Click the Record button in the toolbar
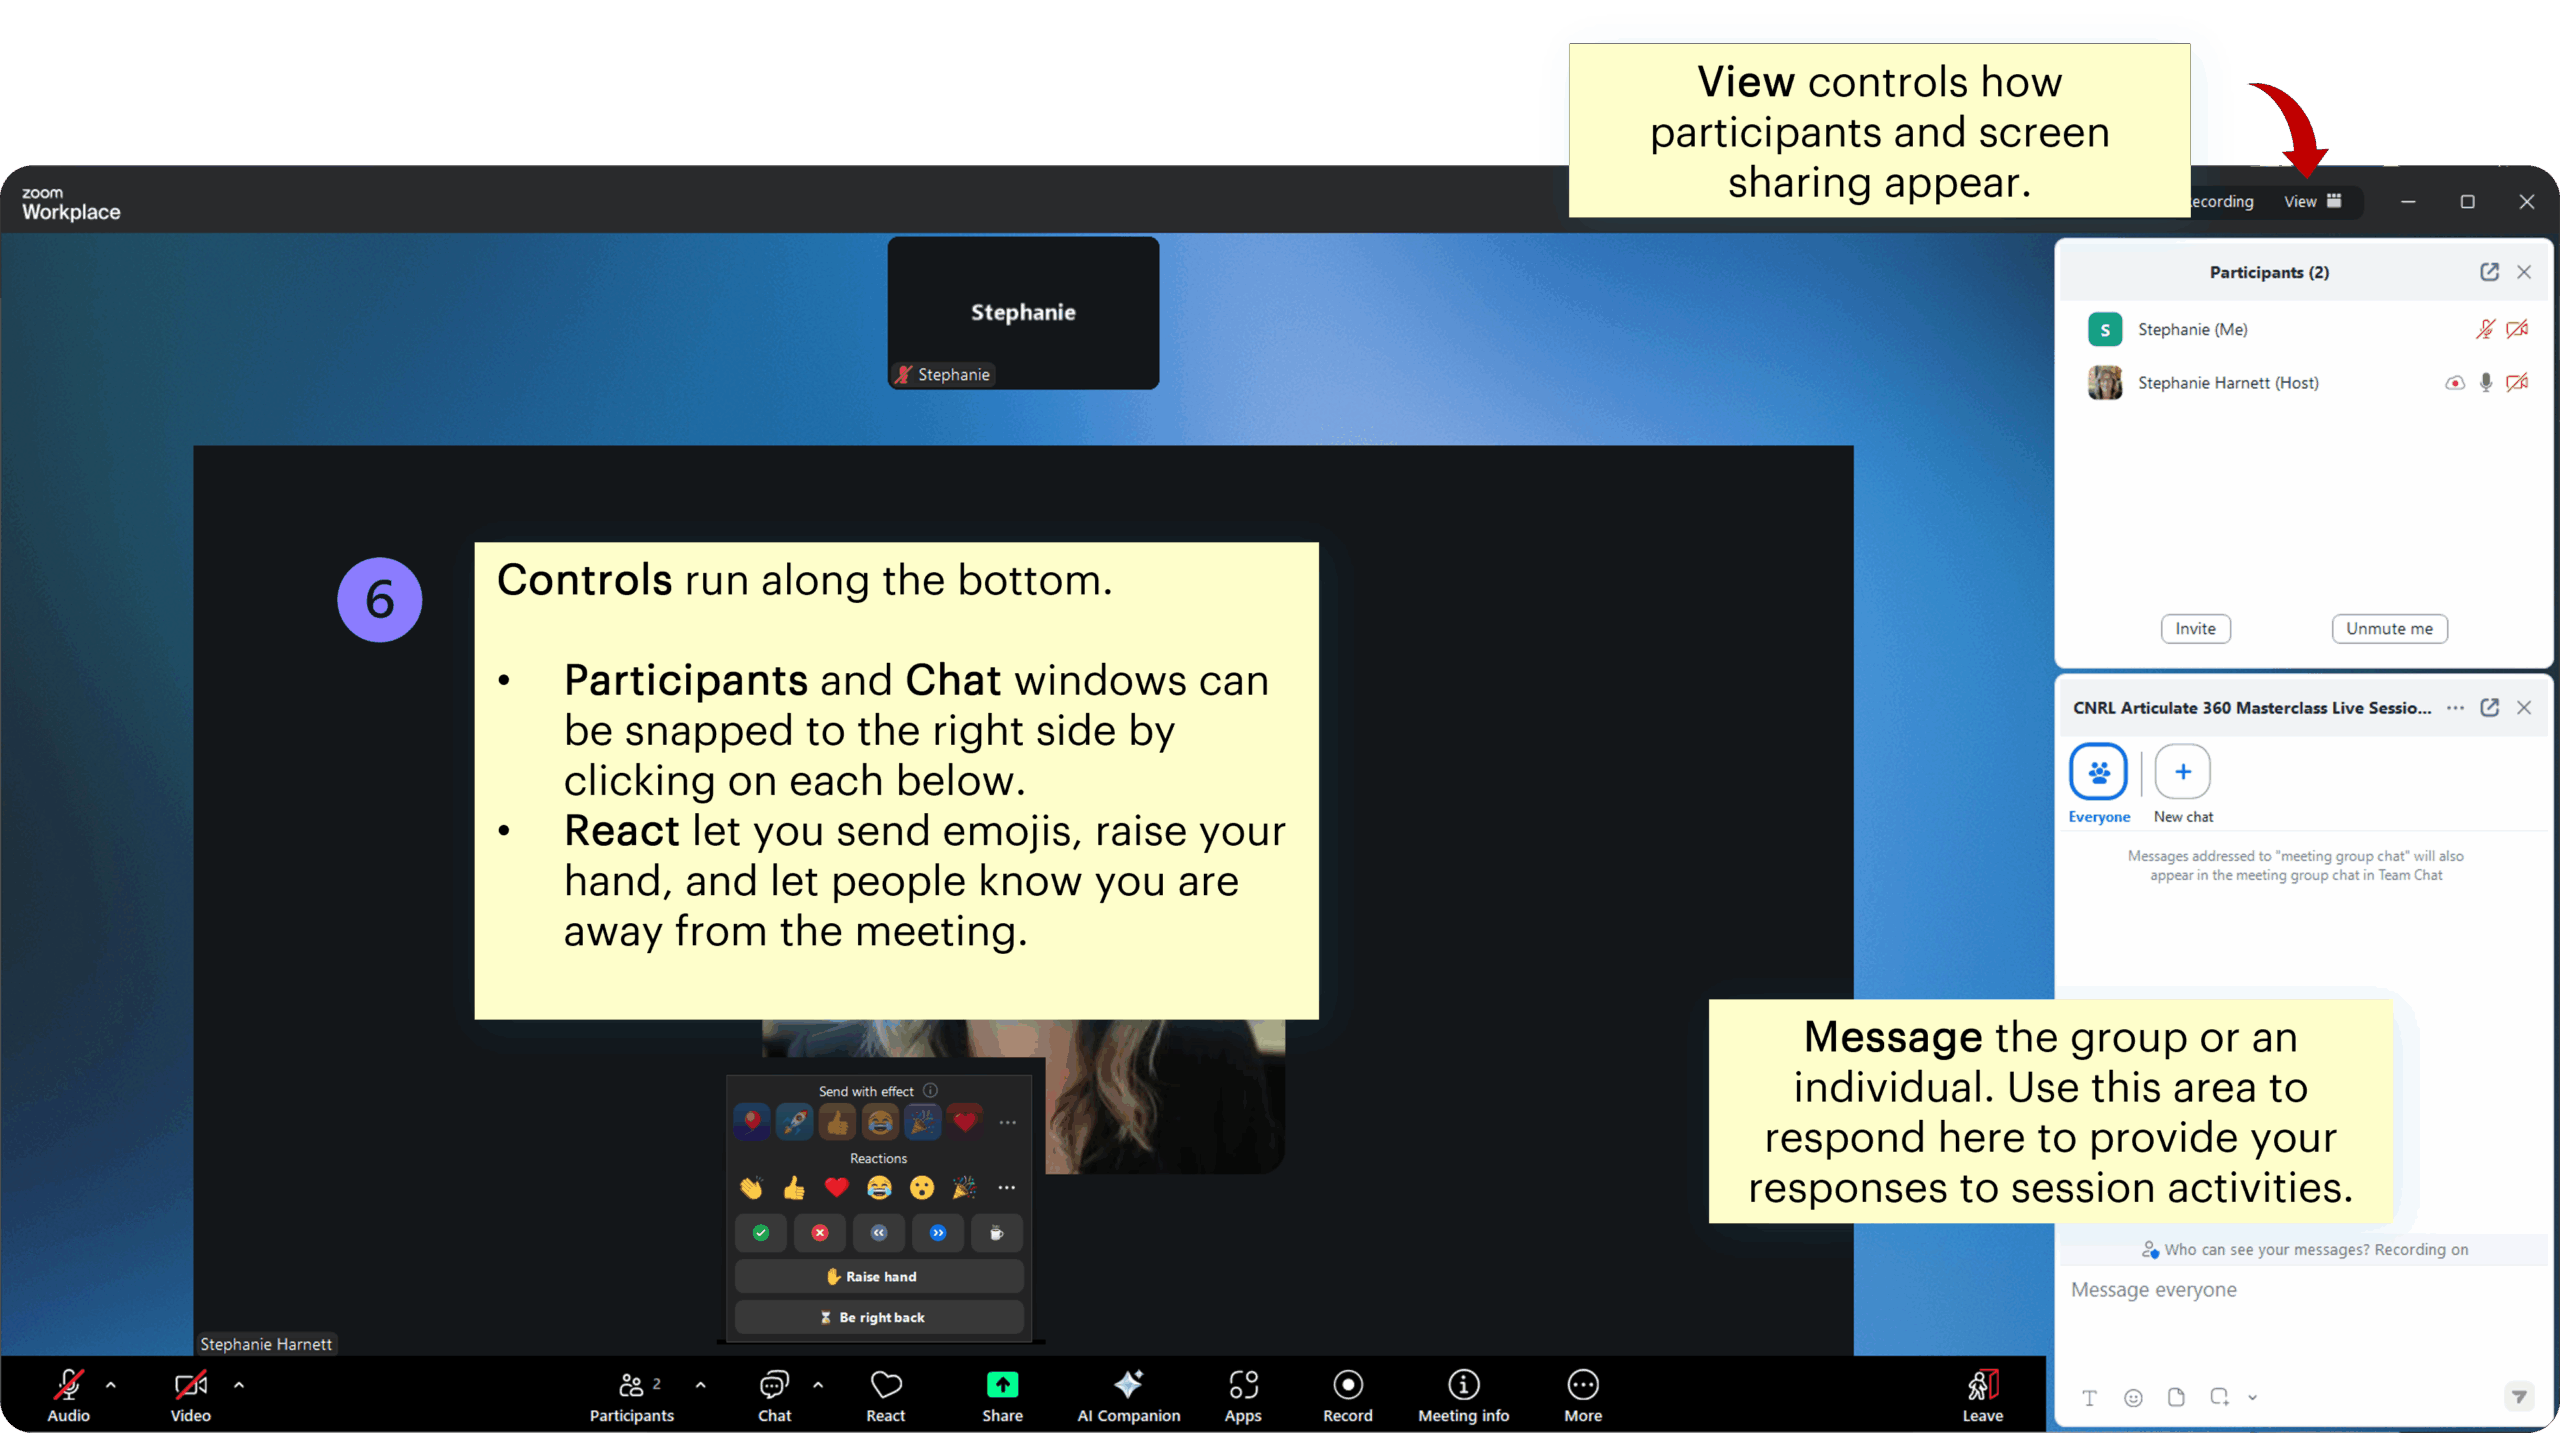Viewport: 2560px width, 1433px height. click(1348, 1395)
